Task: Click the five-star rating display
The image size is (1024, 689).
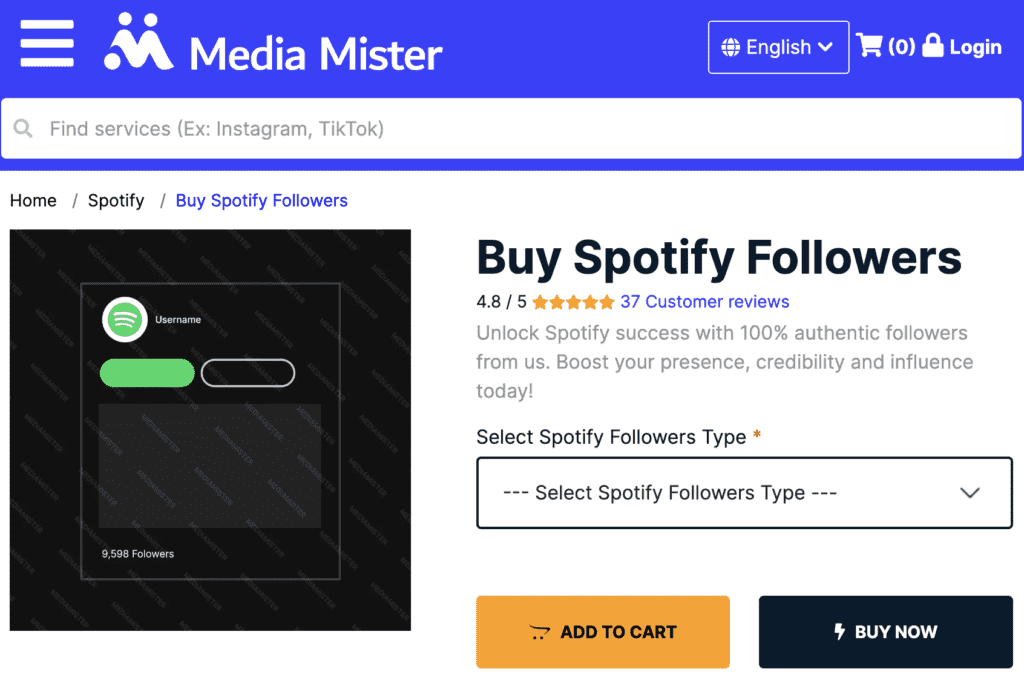Action: (x=572, y=301)
